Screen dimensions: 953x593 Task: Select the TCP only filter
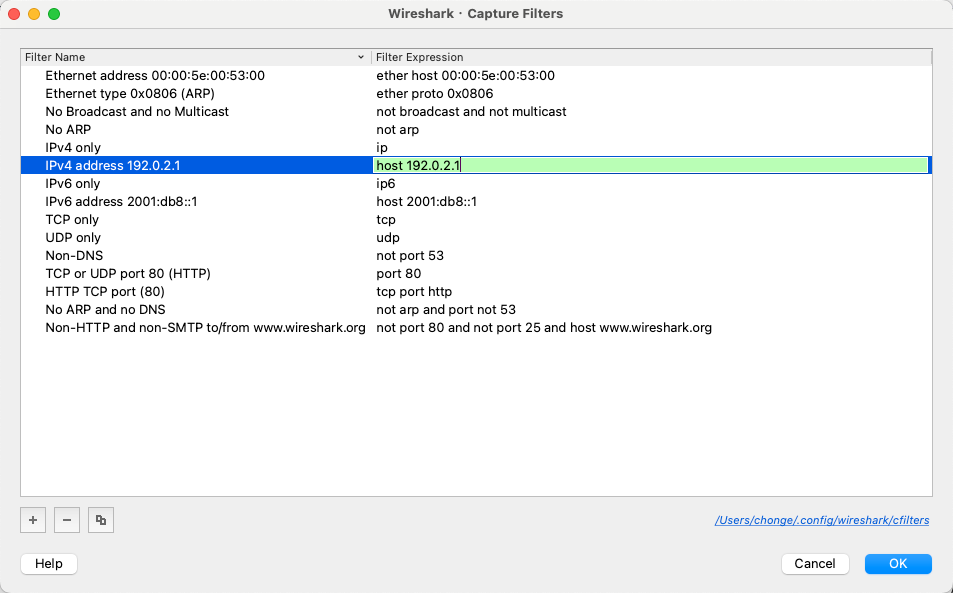point(72,220)
